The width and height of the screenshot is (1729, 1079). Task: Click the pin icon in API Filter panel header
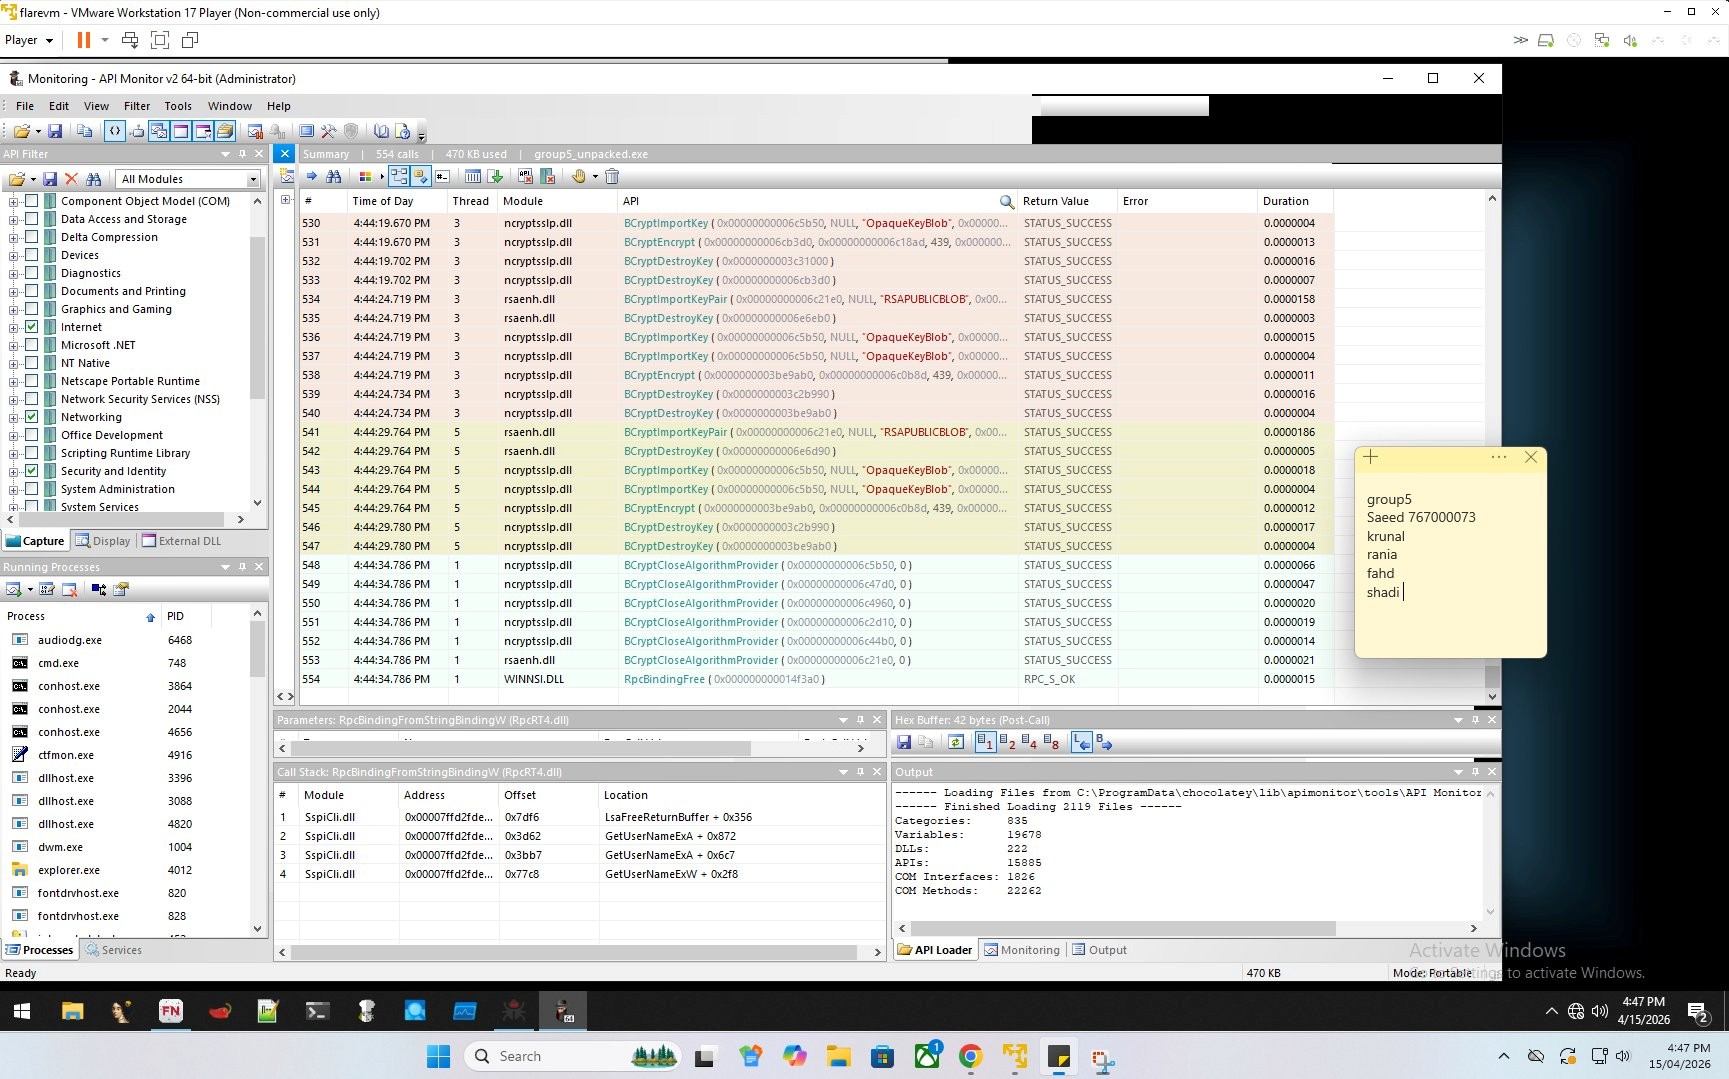click(242, 154)
